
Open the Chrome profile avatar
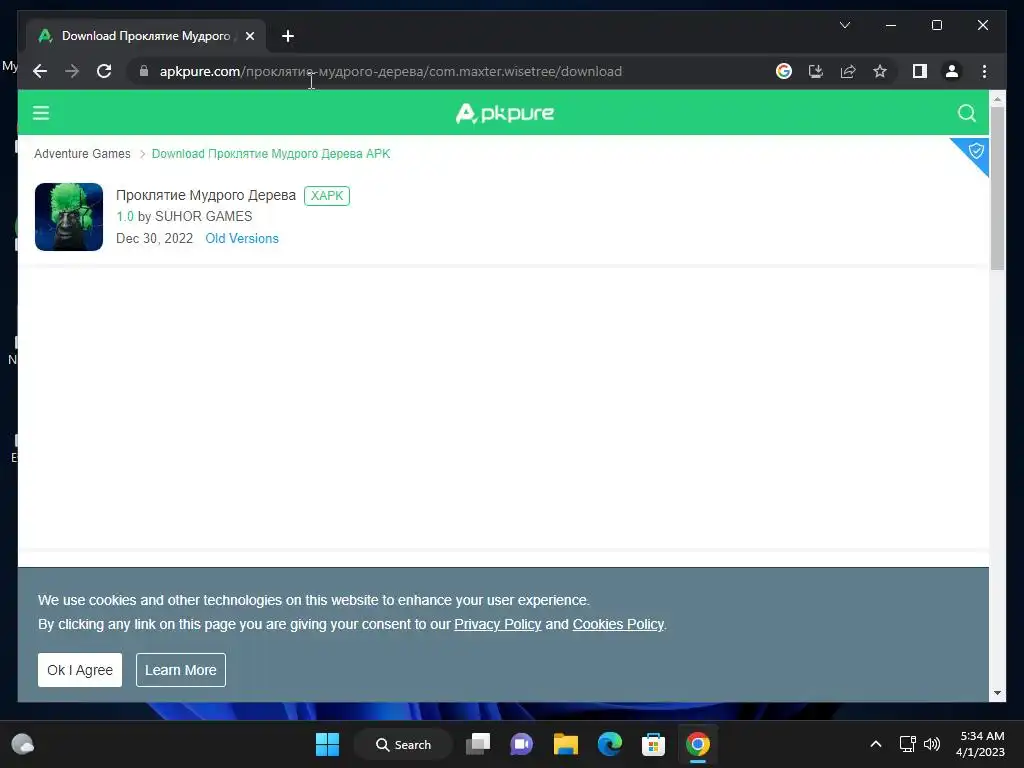pyautogui.click(x=952, y=71)
